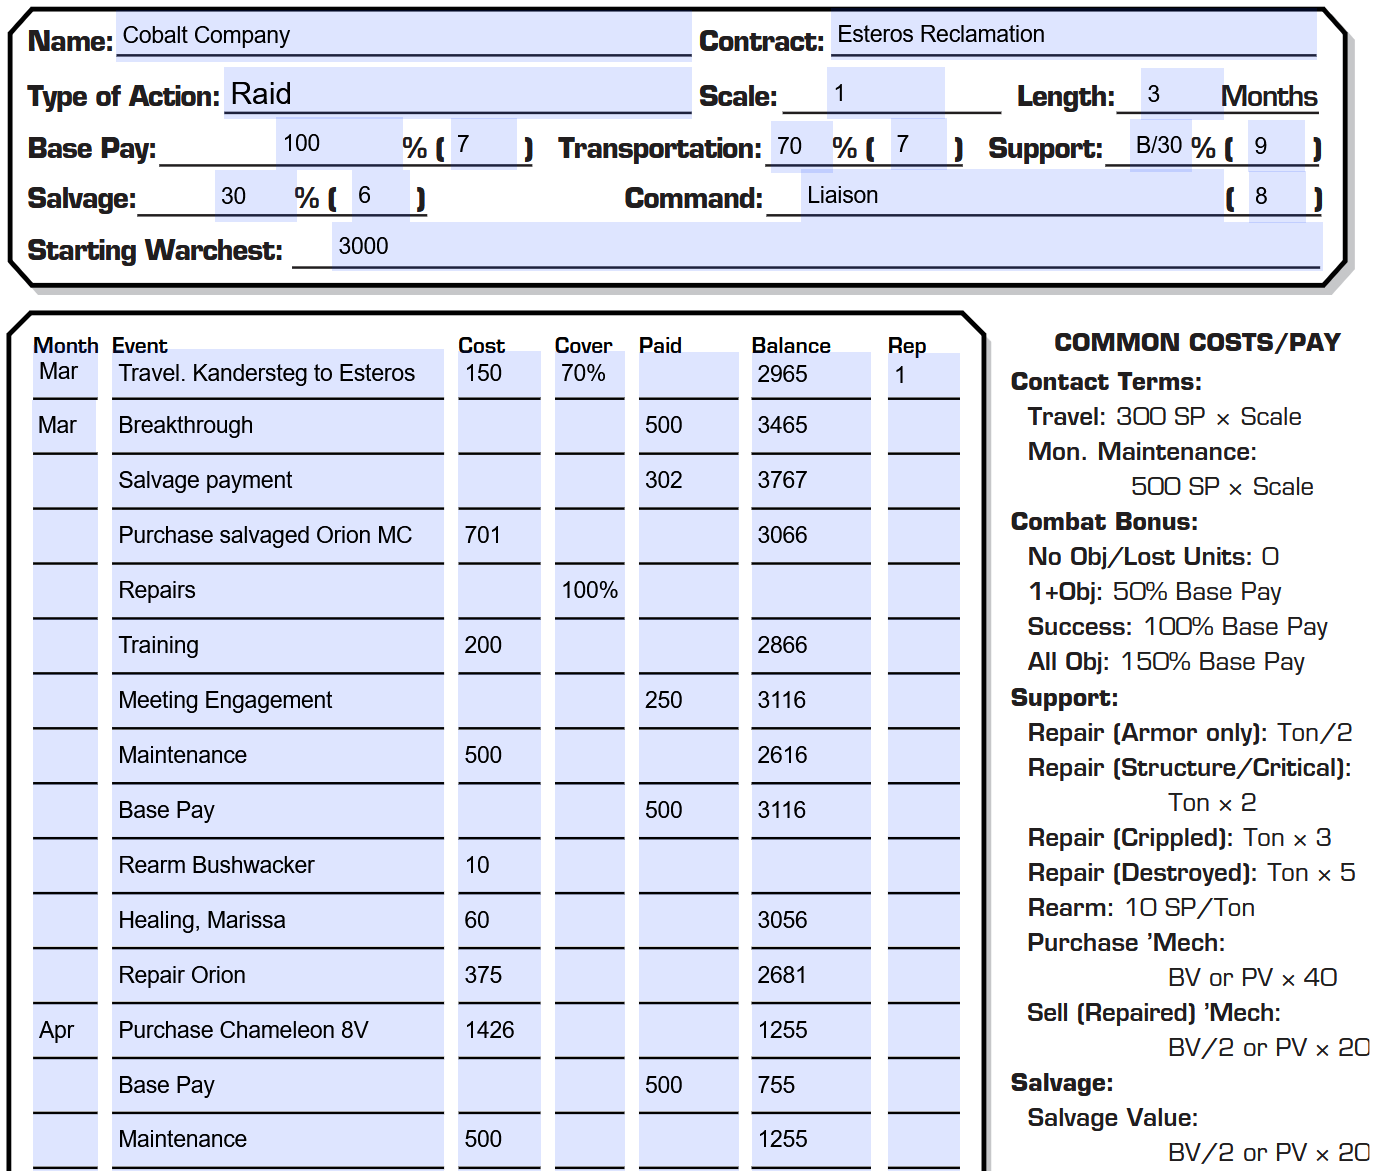Click the Month field of the Breakthrough row
The image size is (1387, 1171).
click(x=65, y=426)
